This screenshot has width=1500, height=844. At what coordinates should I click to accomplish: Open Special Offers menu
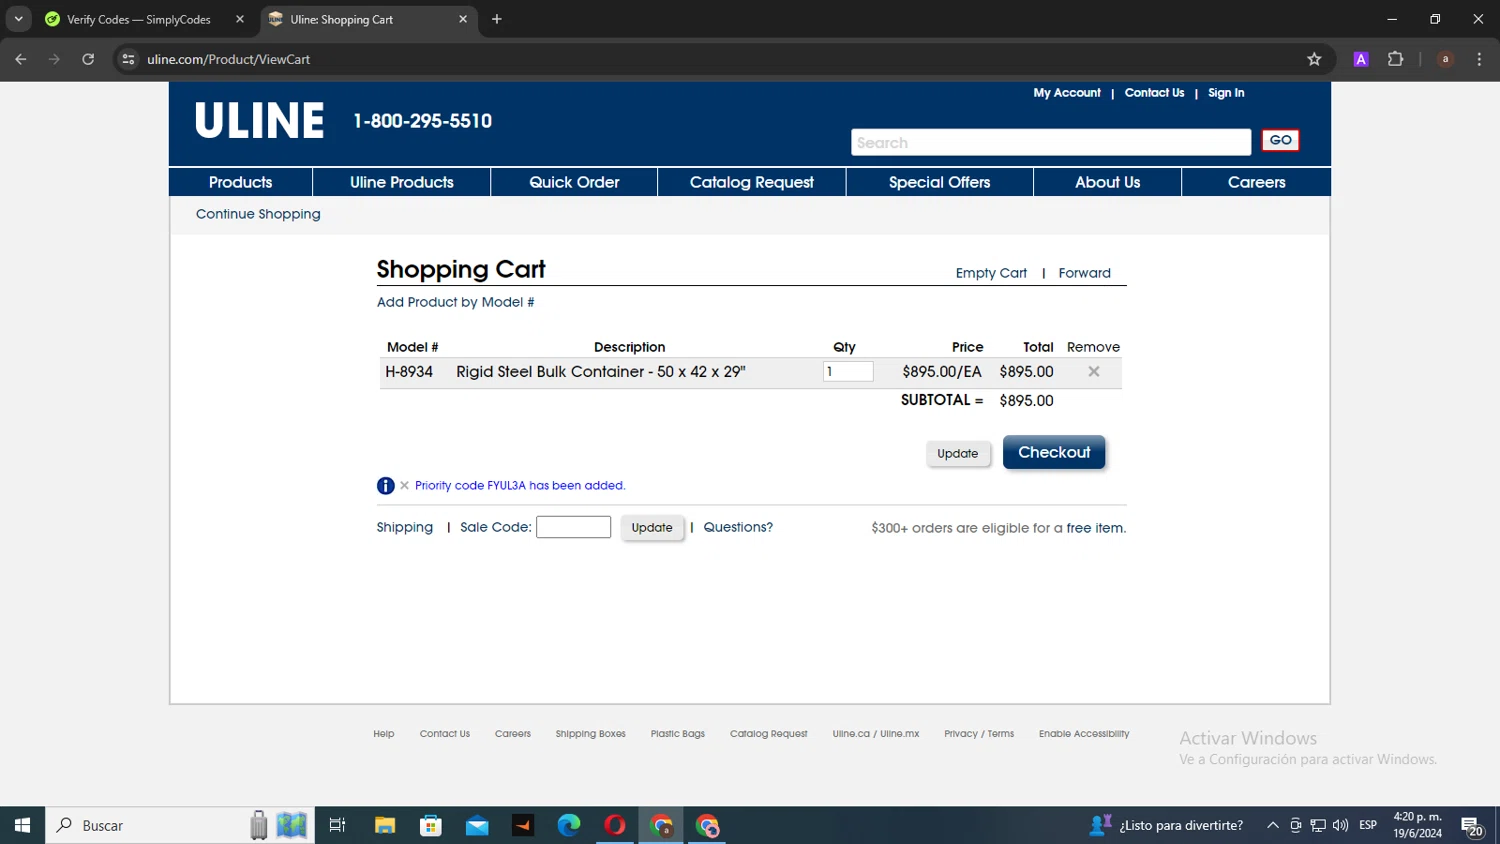click(x=940, y=182)
